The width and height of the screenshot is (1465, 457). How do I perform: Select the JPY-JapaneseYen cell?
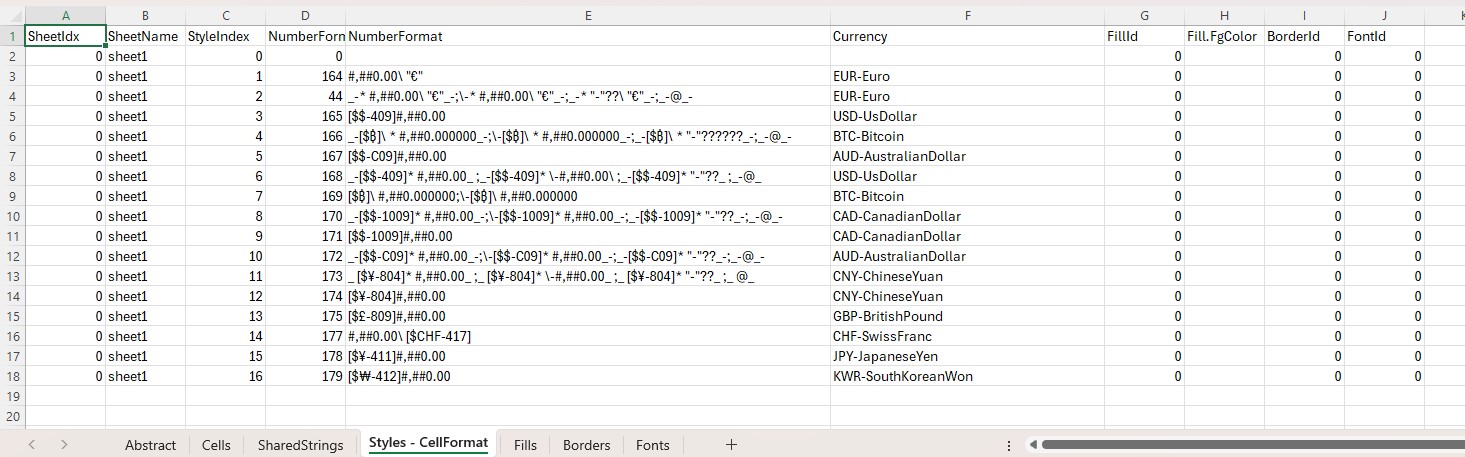coord(967,356)
